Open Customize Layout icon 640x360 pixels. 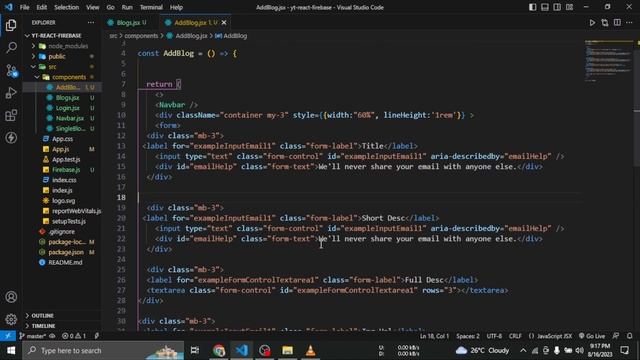click(569, 7)
